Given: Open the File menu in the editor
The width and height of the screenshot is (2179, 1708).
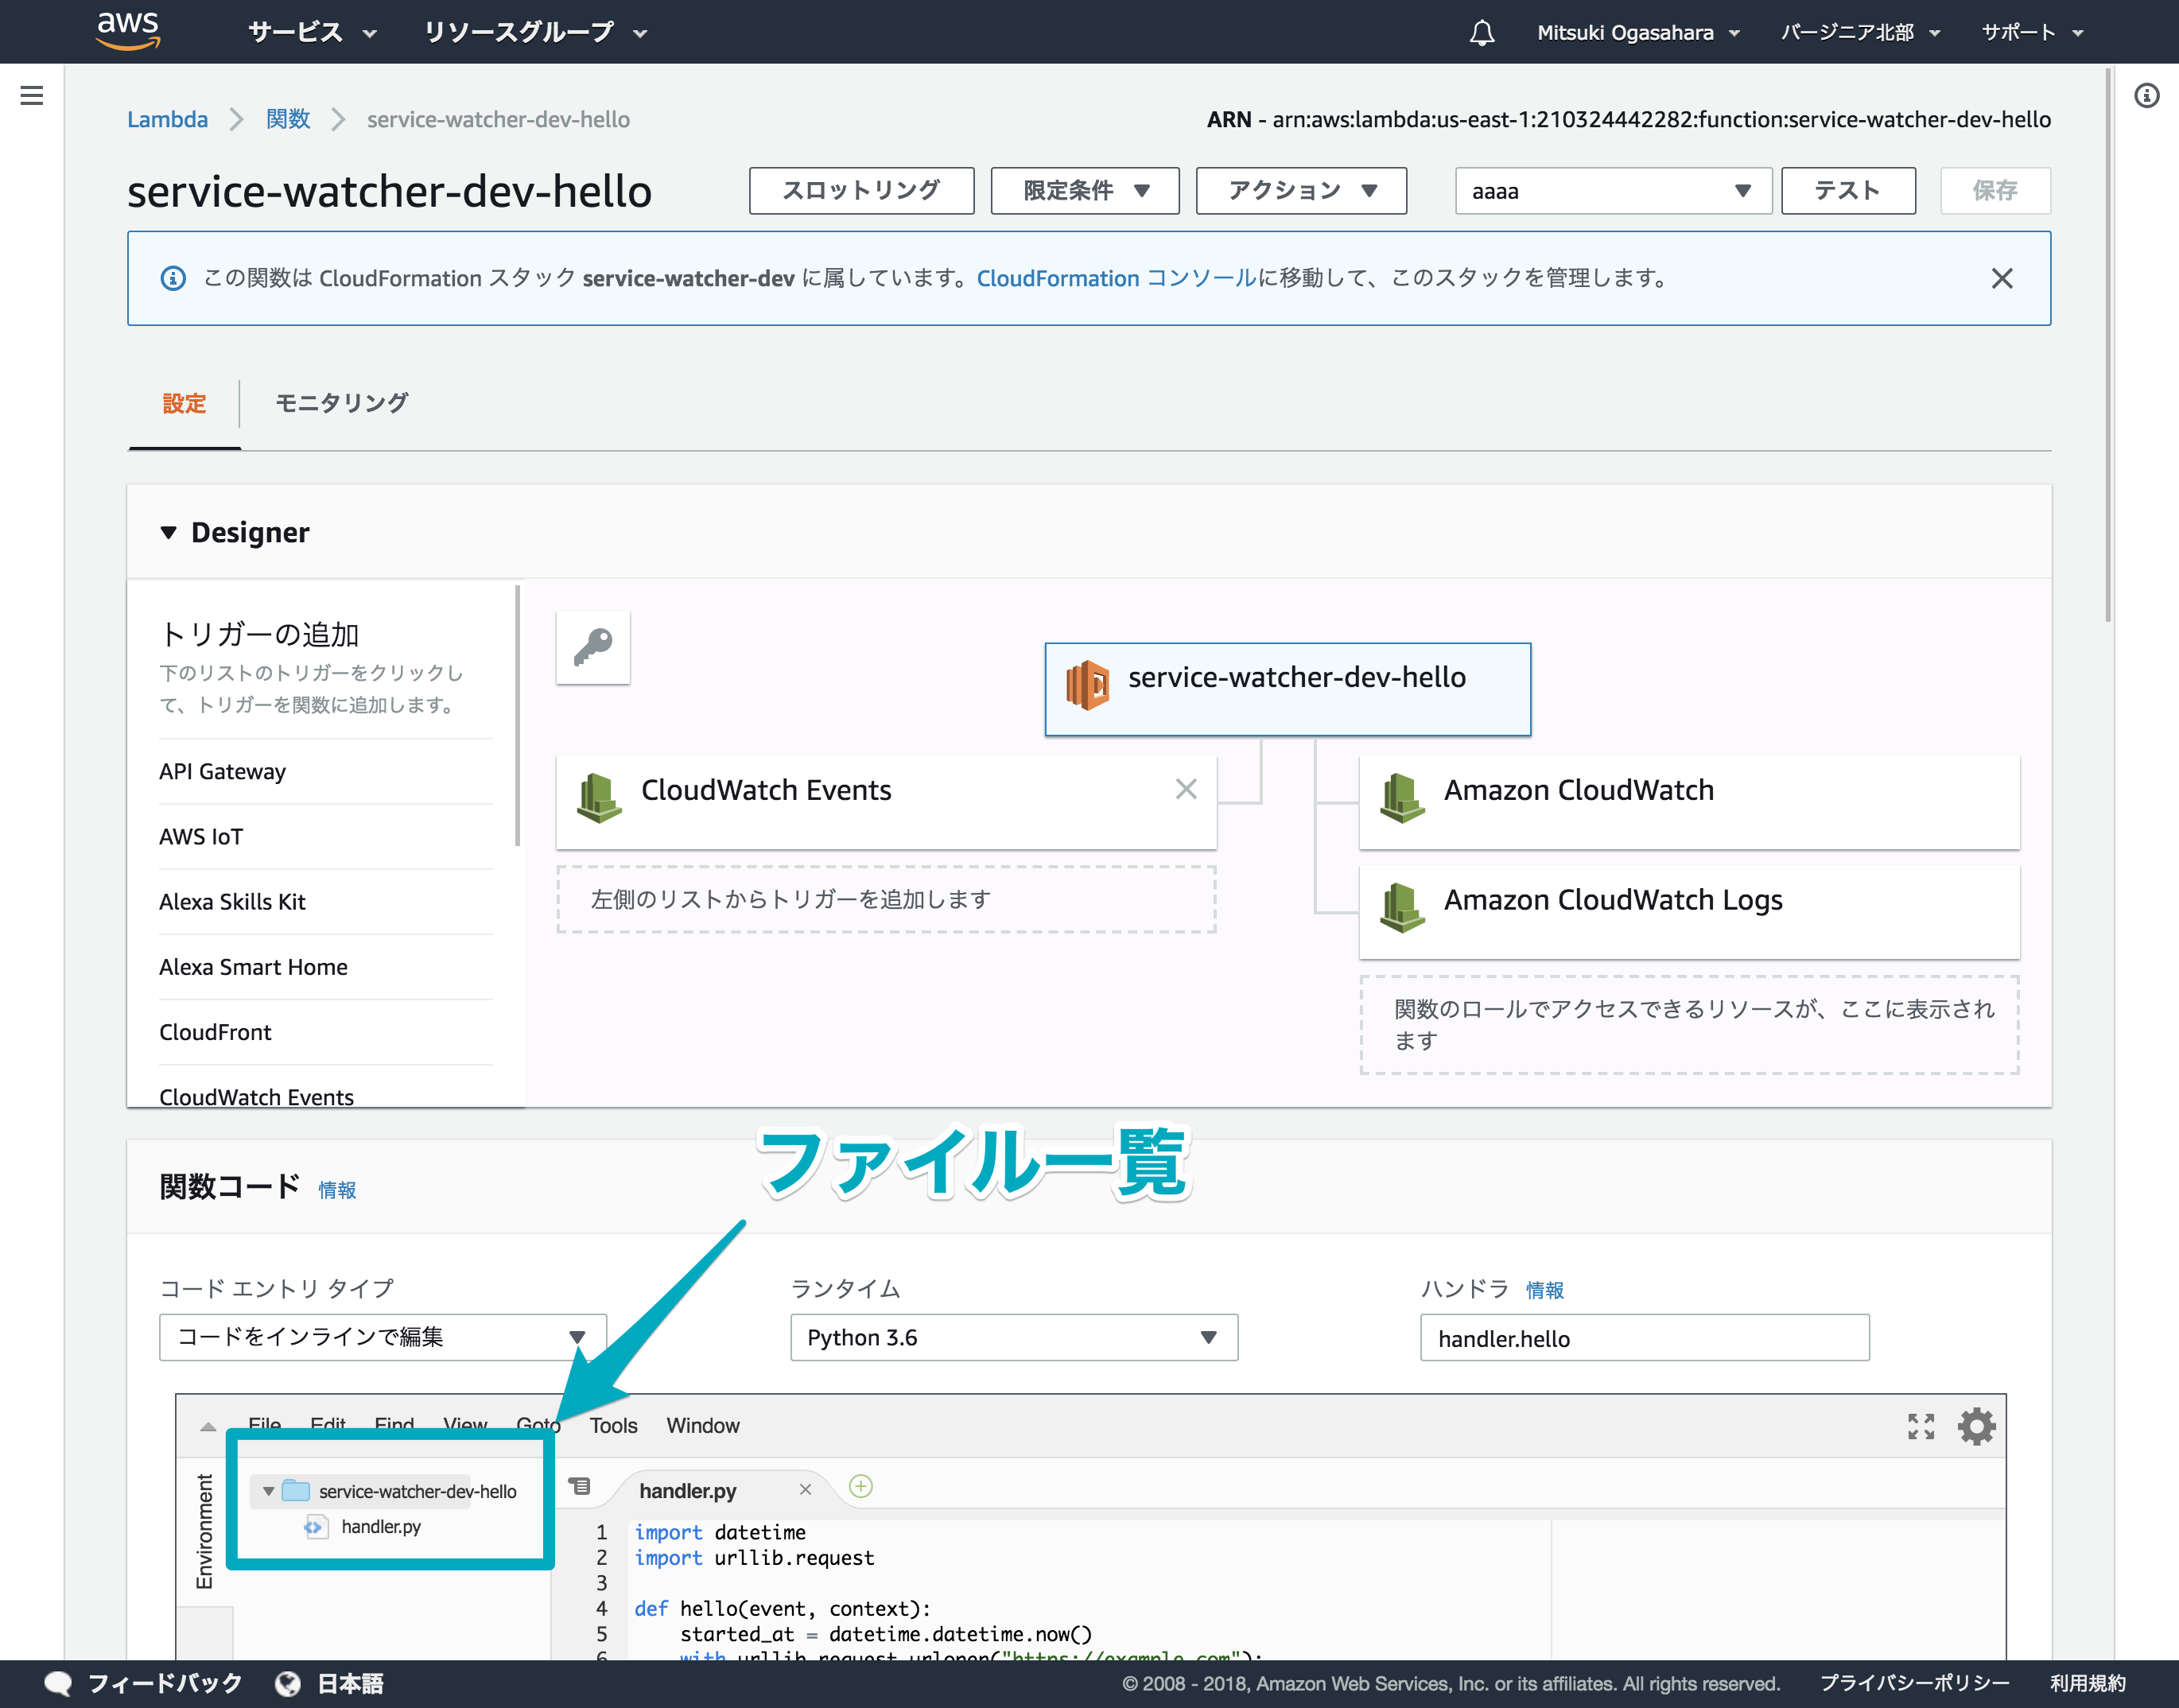Looking at the screenshot, I should (x=264, y=1424).
